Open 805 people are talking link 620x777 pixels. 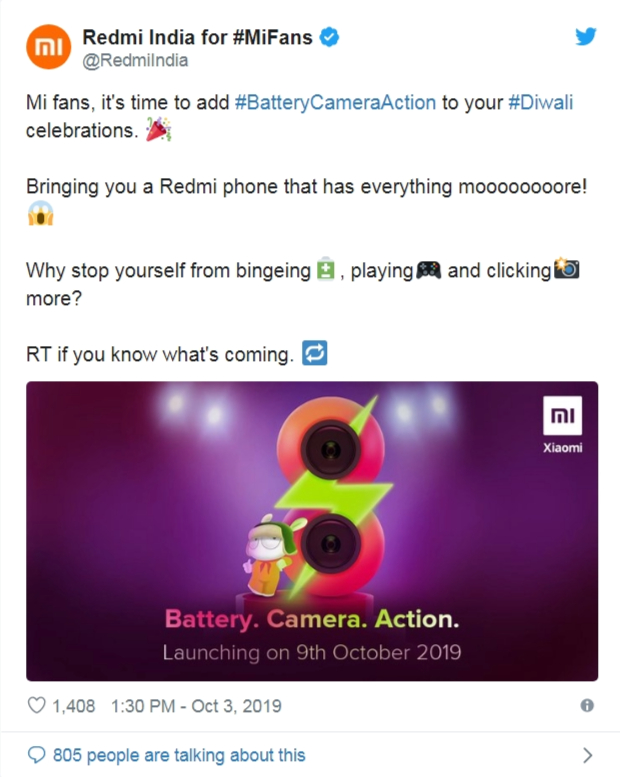179,755
